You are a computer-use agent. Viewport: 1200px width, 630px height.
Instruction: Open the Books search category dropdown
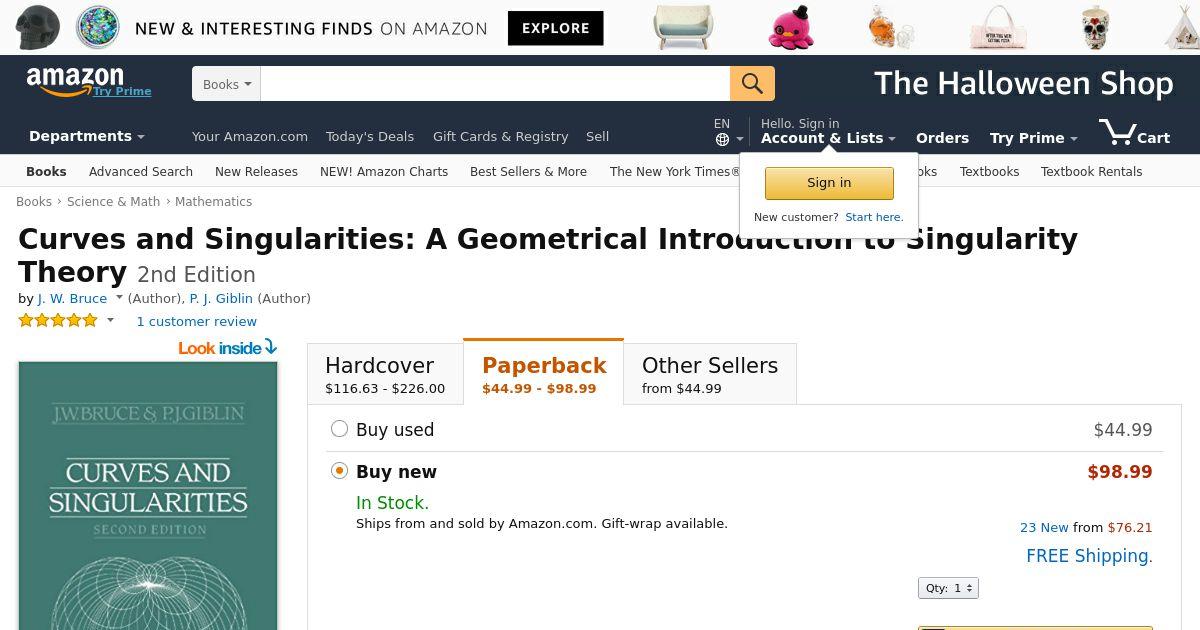(226, 84)
